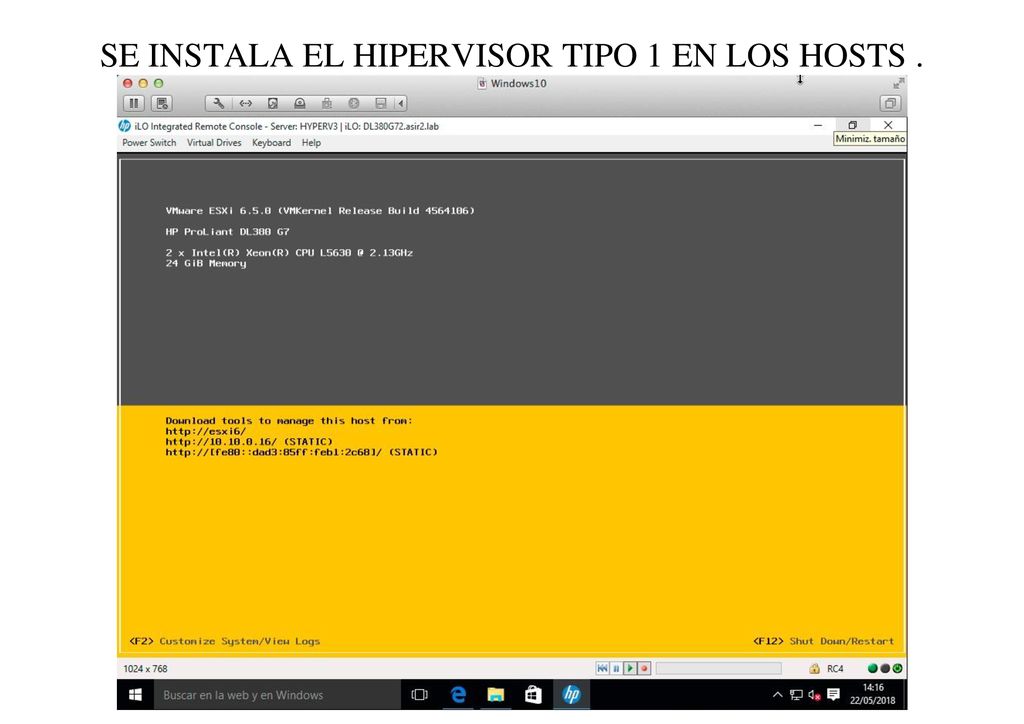Expand the hidden system tray icons

(777, 695)
